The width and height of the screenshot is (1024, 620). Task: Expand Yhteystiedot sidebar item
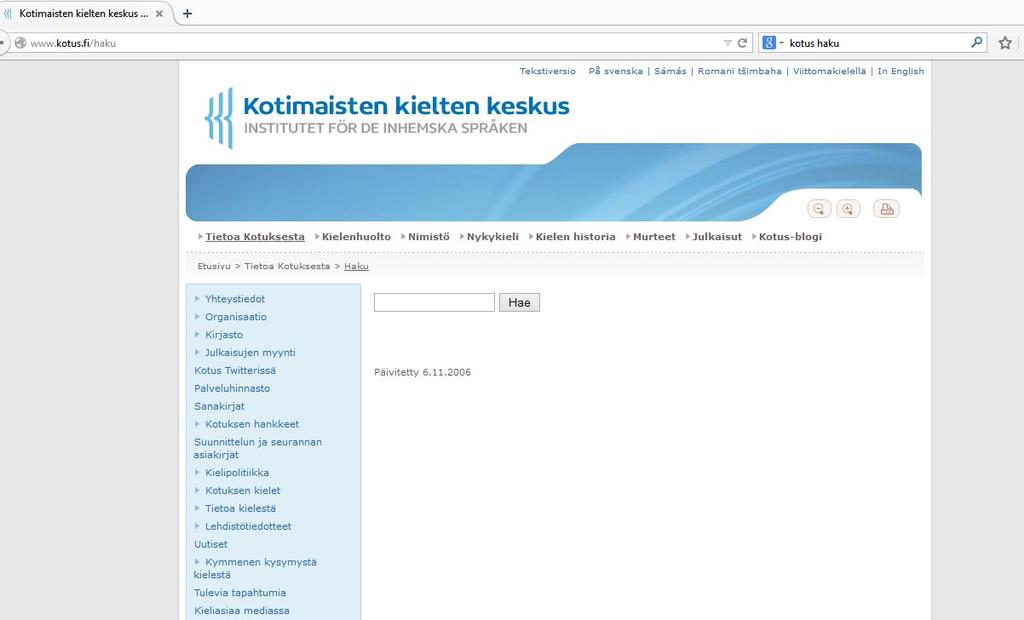click(234, 299)
